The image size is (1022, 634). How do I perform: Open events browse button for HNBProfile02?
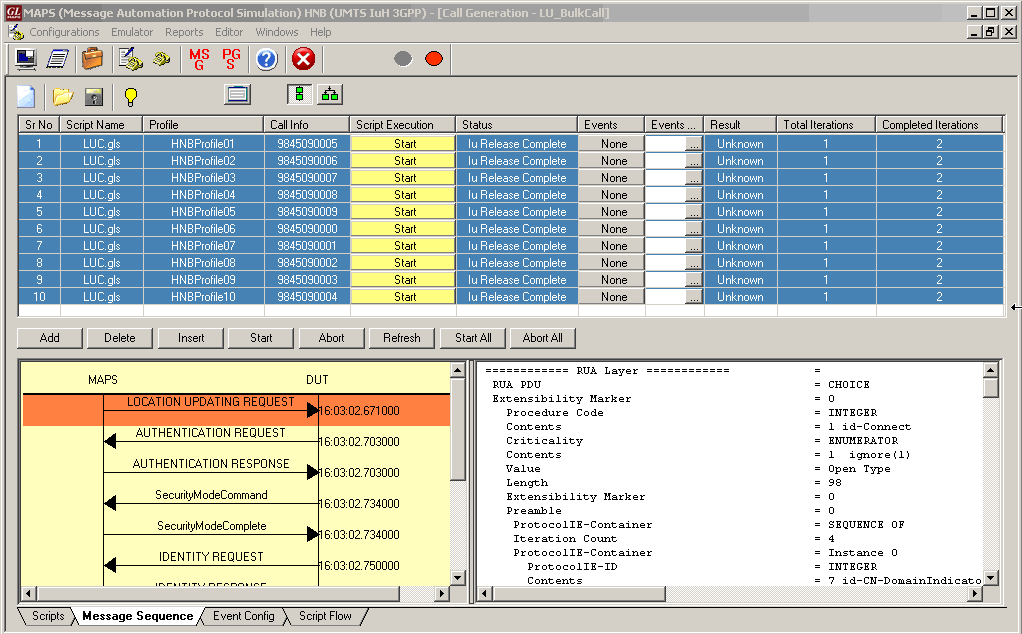[694, 161]
